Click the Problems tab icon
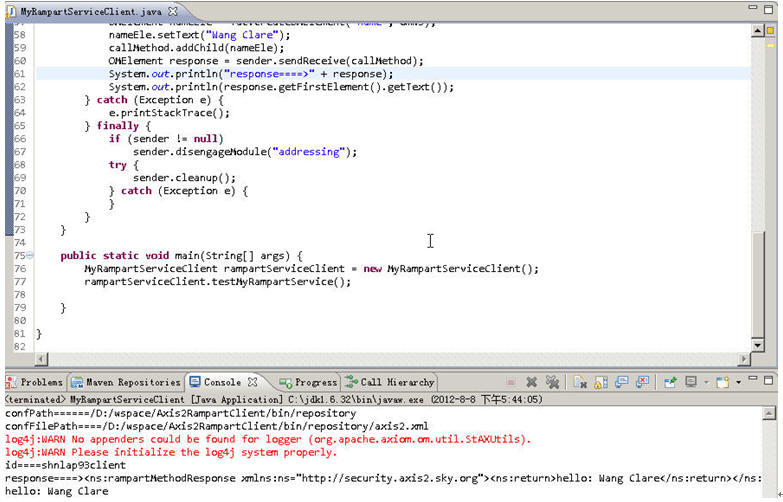This screenshot has height=502, width=783. [11, 383]
